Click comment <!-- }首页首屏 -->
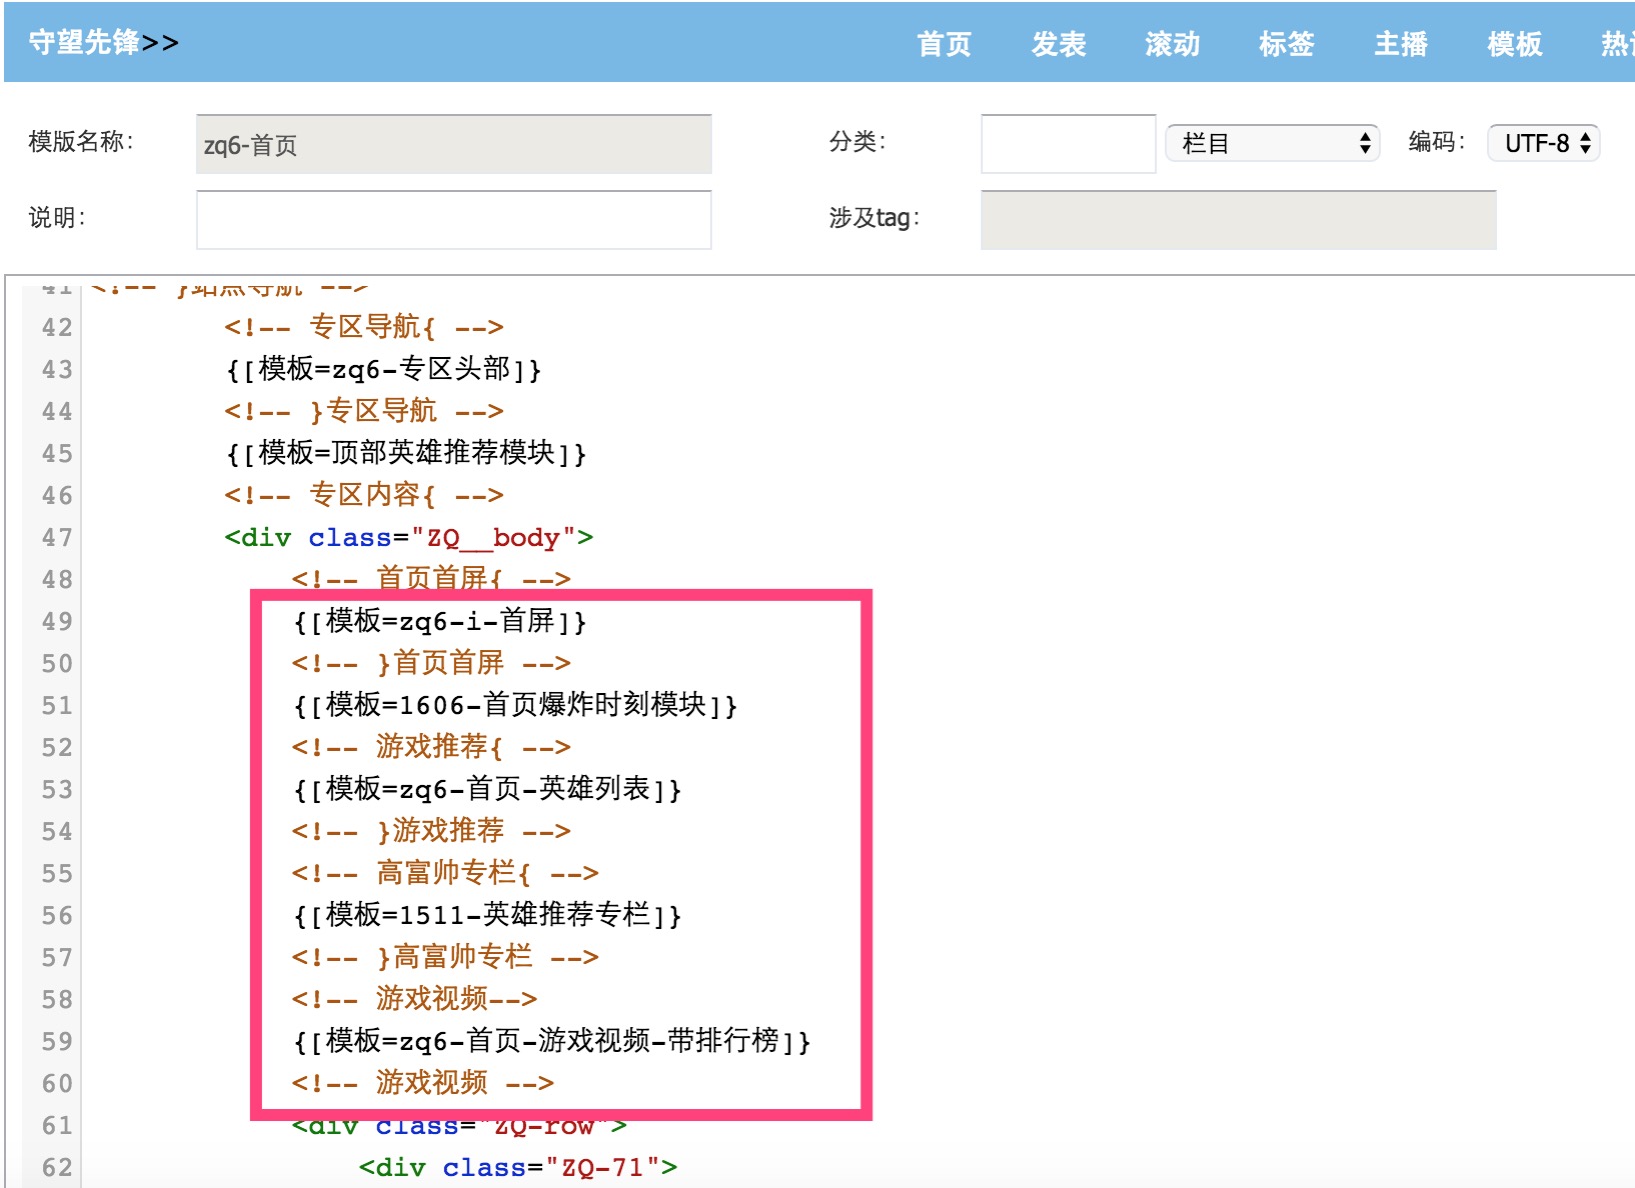1635x1188 pixels. 431,664
